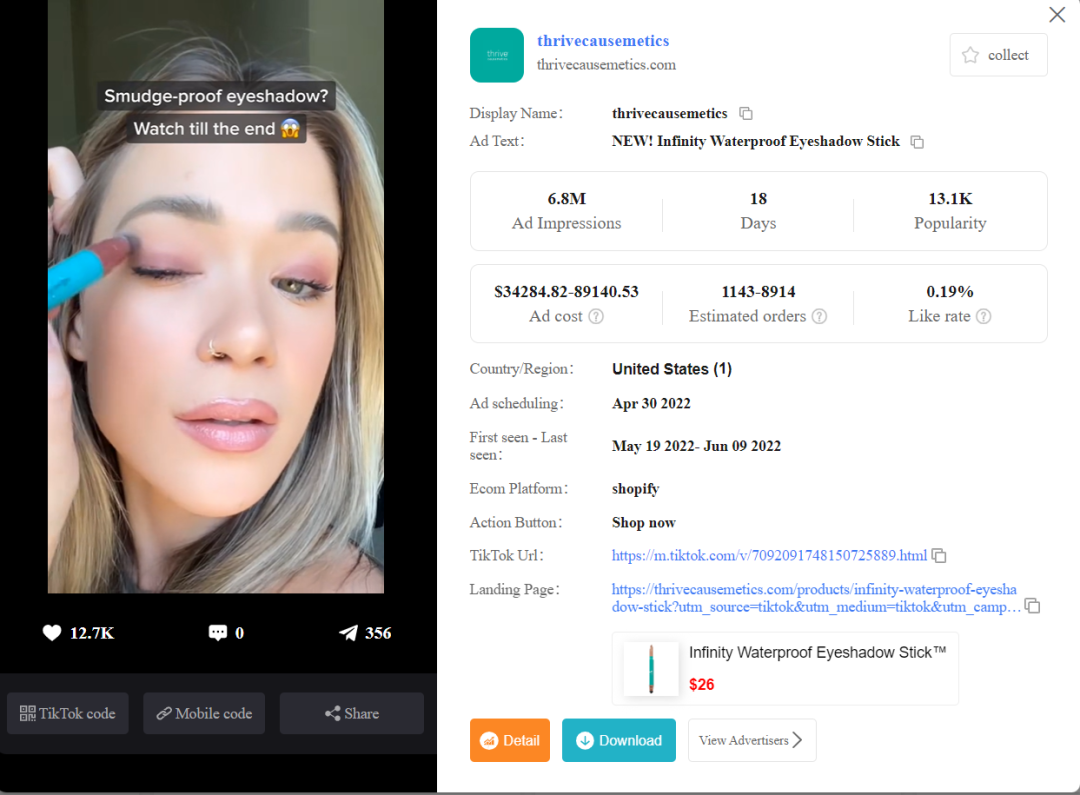Click the Share button under video
Screen dimensions: 1080x795
tap(351, 713)
